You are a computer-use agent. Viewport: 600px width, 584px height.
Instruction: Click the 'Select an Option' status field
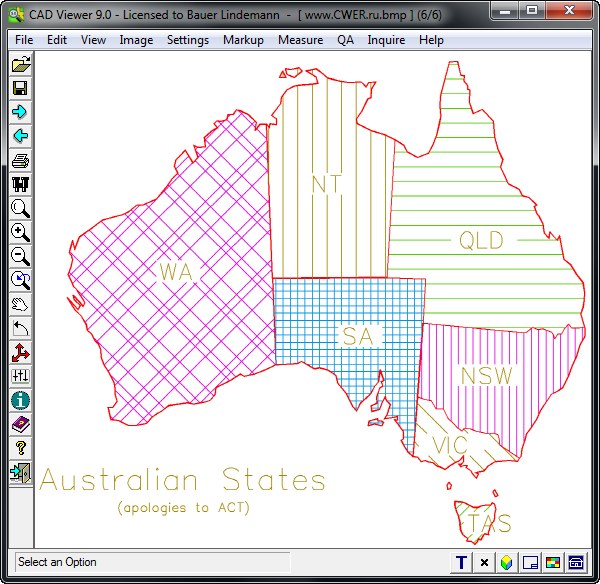(152, 562)
